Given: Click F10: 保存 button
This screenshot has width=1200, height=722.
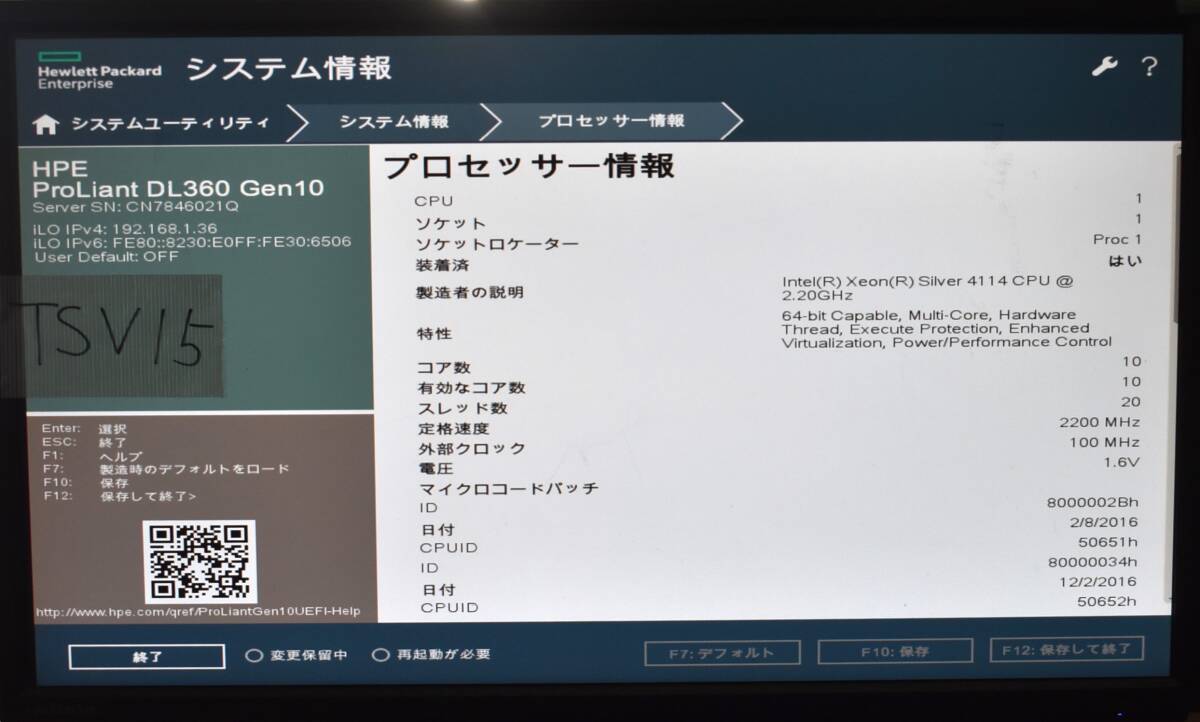Looking at the screenshot, I should tap(895, 652).
